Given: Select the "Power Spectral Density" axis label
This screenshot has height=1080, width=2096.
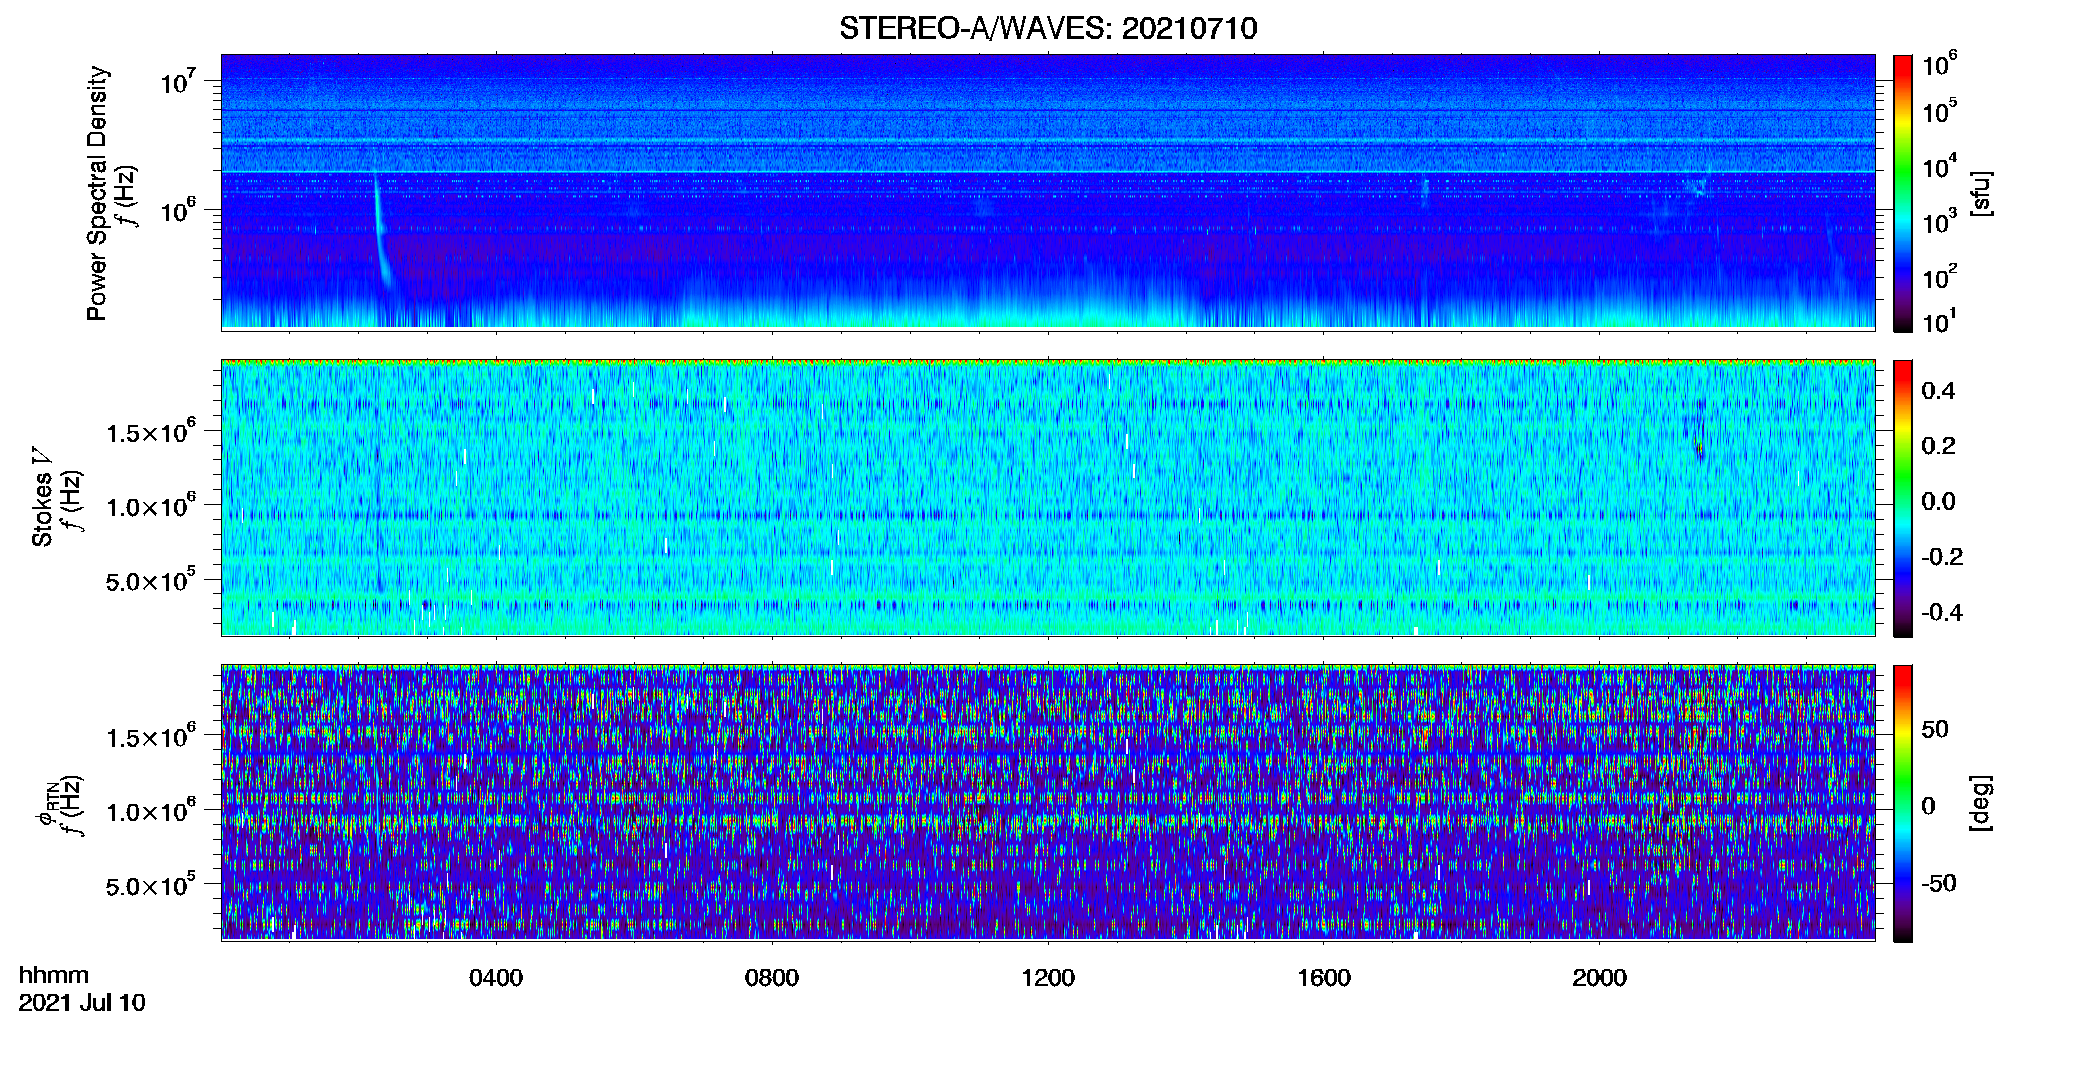Looking at the screenshot, I should coord(97,193).
